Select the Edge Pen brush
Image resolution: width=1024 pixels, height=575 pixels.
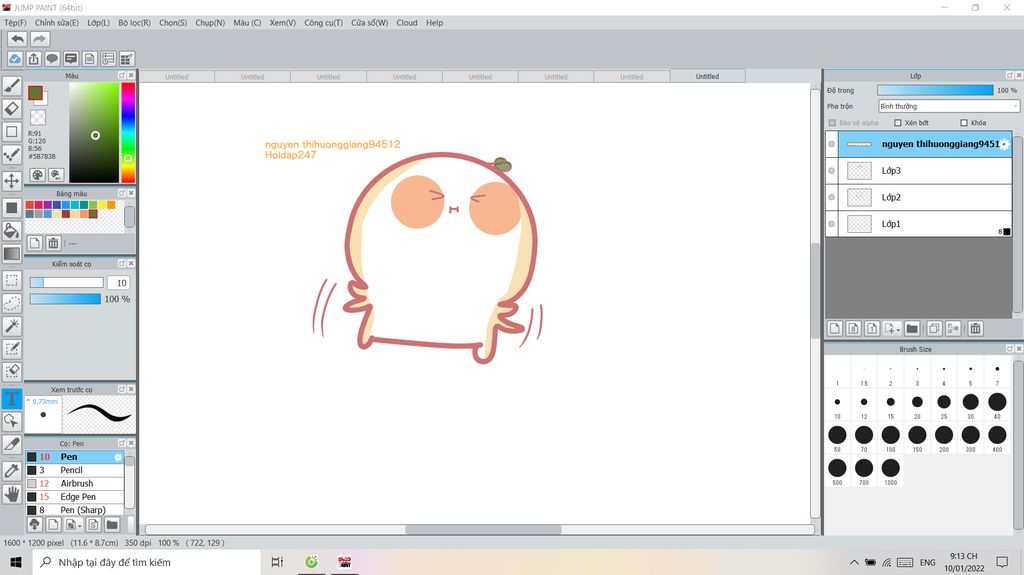coord(75,497)
